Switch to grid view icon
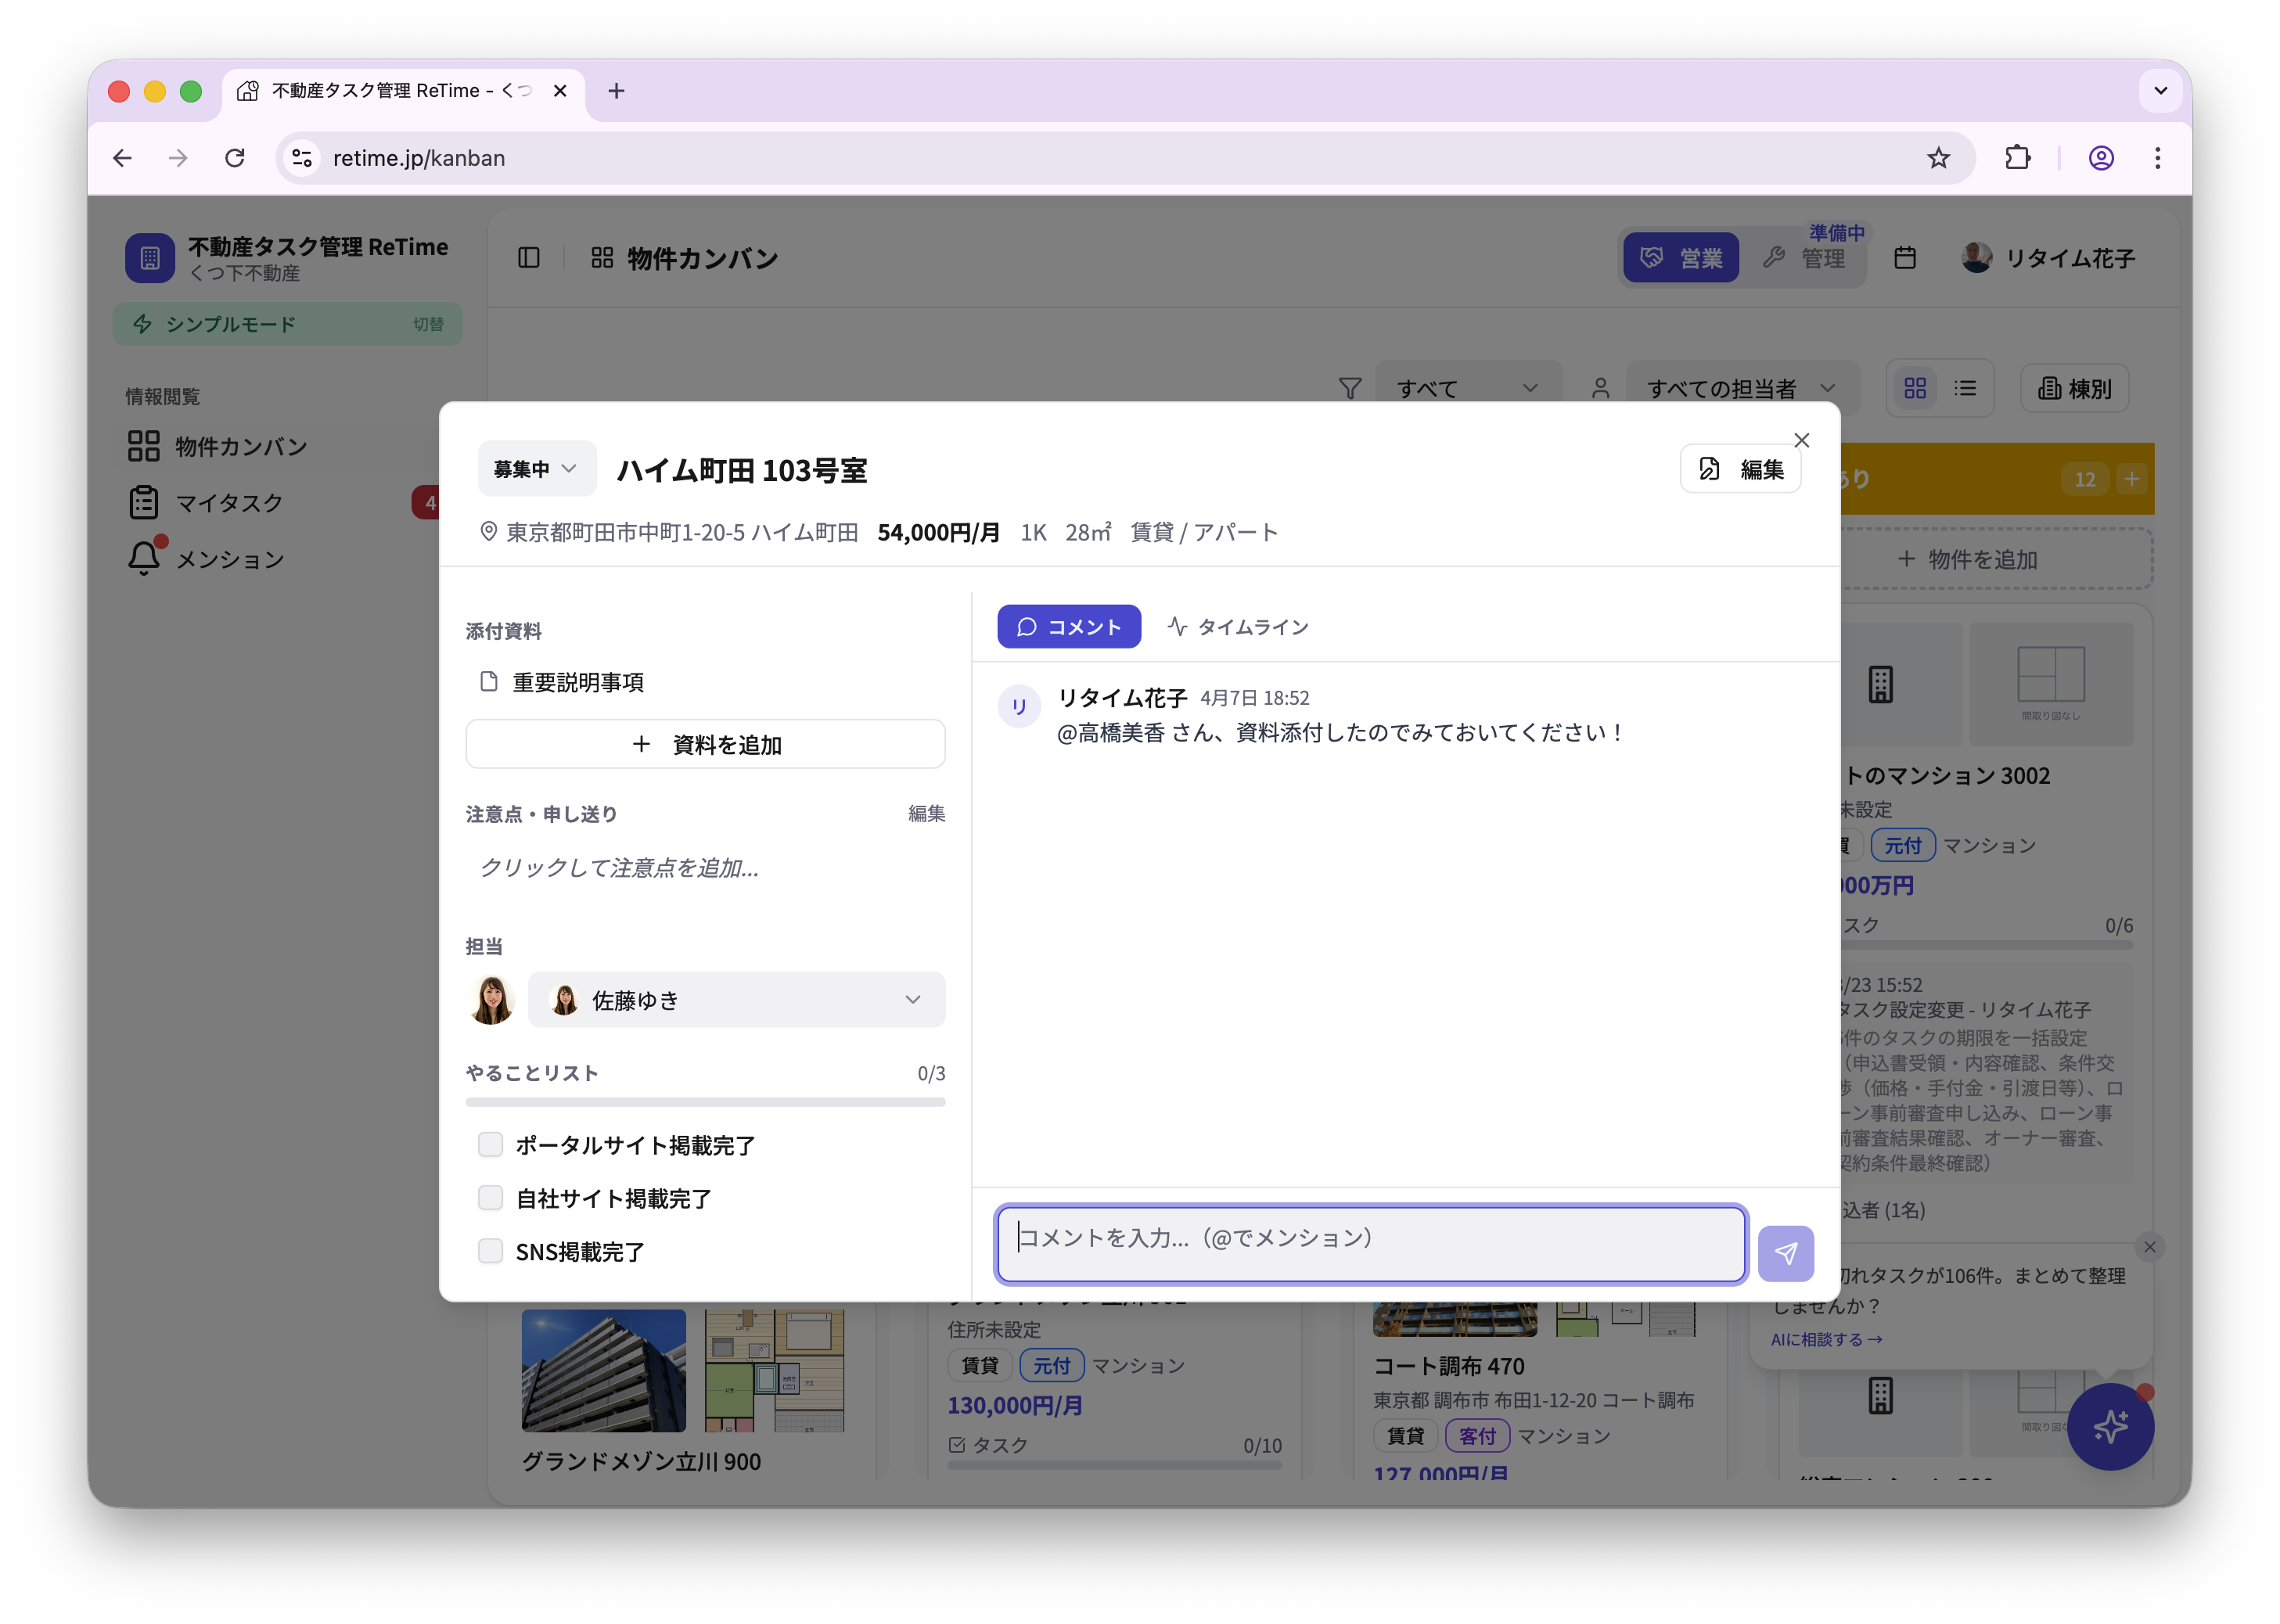 point(1915,388)
